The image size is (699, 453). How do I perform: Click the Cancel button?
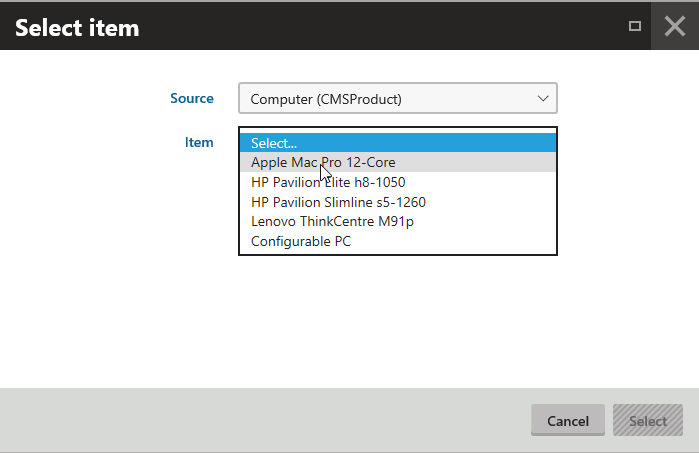[567, 420]
